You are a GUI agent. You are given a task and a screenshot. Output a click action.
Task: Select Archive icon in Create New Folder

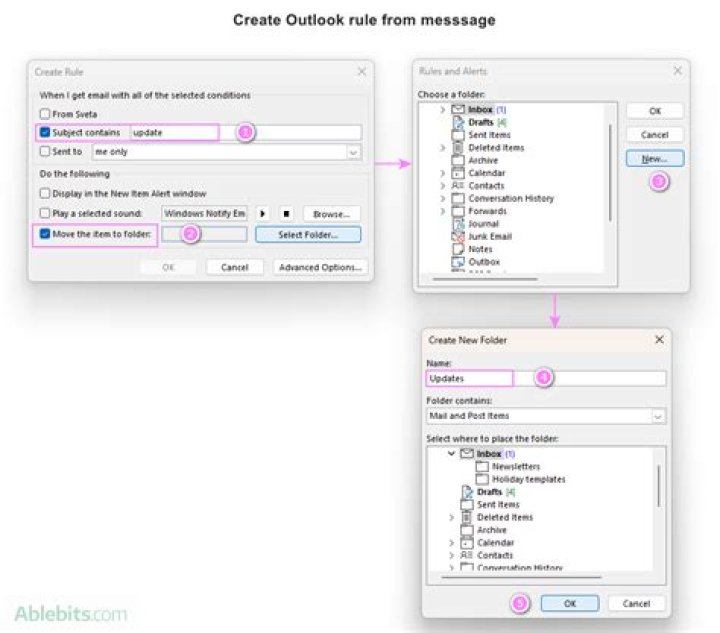coord(467,530)
